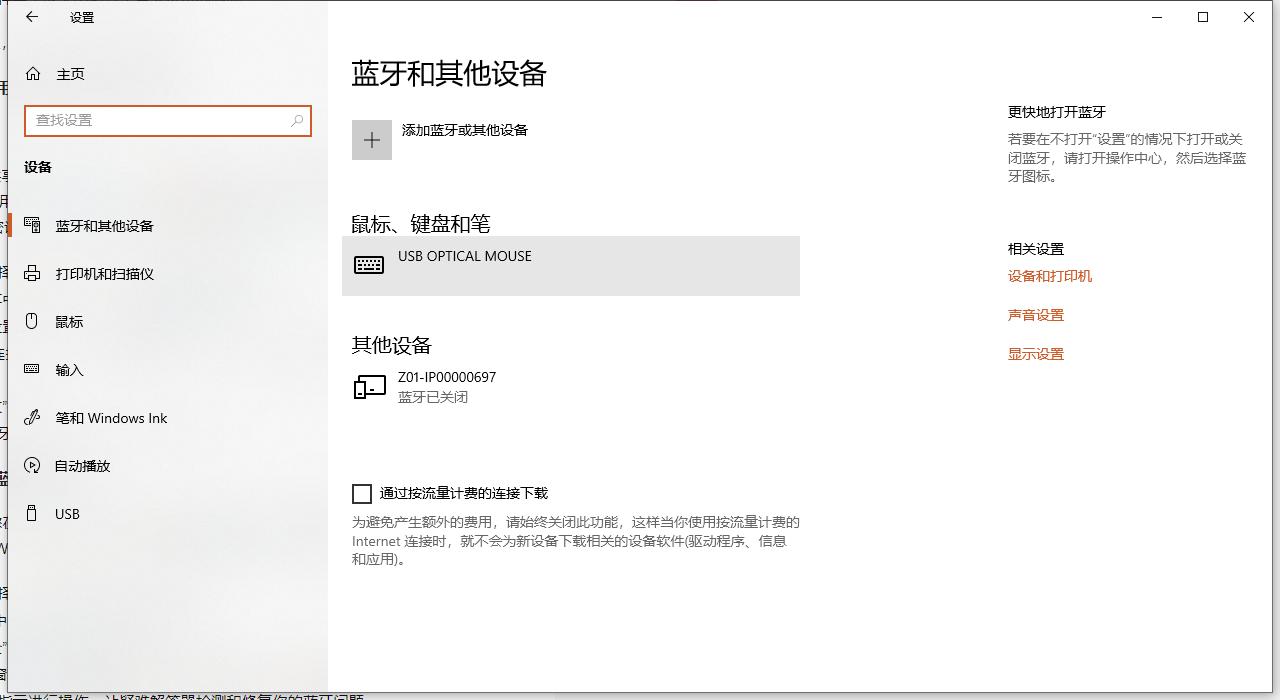Screen dimensions: 1280x700
Task: Click the keyboard icon beside 输入
Action: click(30, 369)
